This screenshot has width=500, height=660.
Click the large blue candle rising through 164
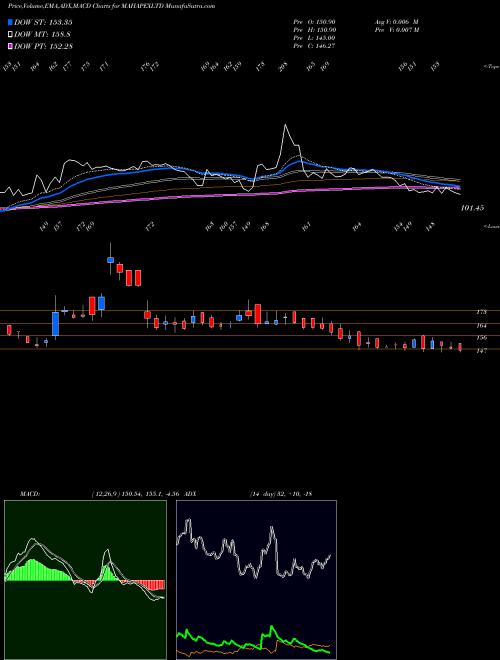pyautogui.click(x=55, y=324)
